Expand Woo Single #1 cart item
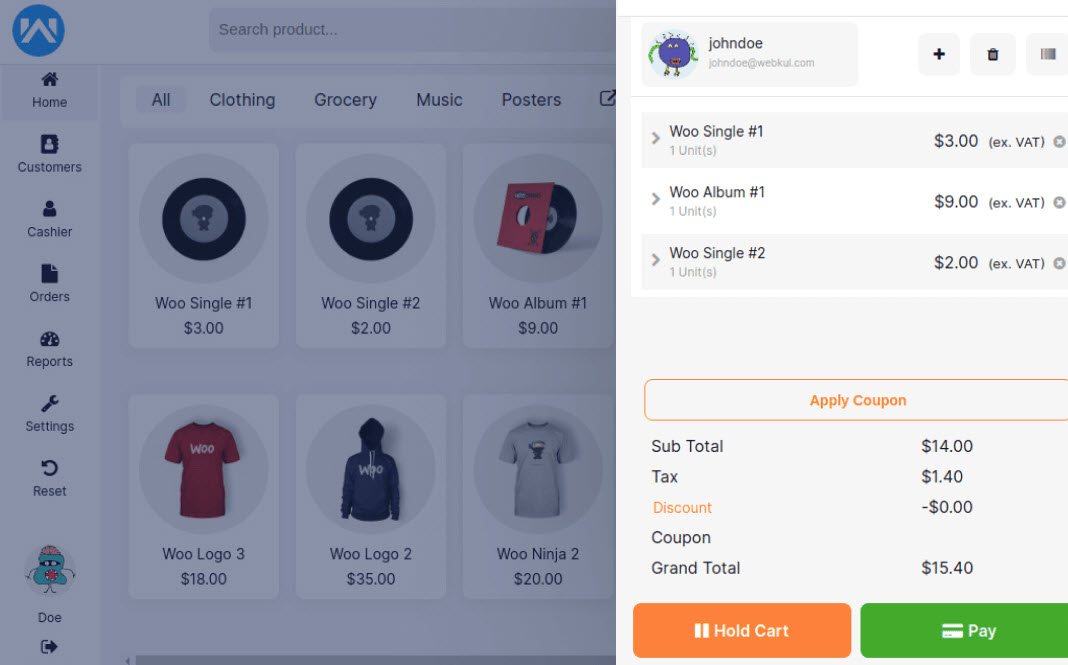Screen dimensions: 1068x665 [656, 138]
